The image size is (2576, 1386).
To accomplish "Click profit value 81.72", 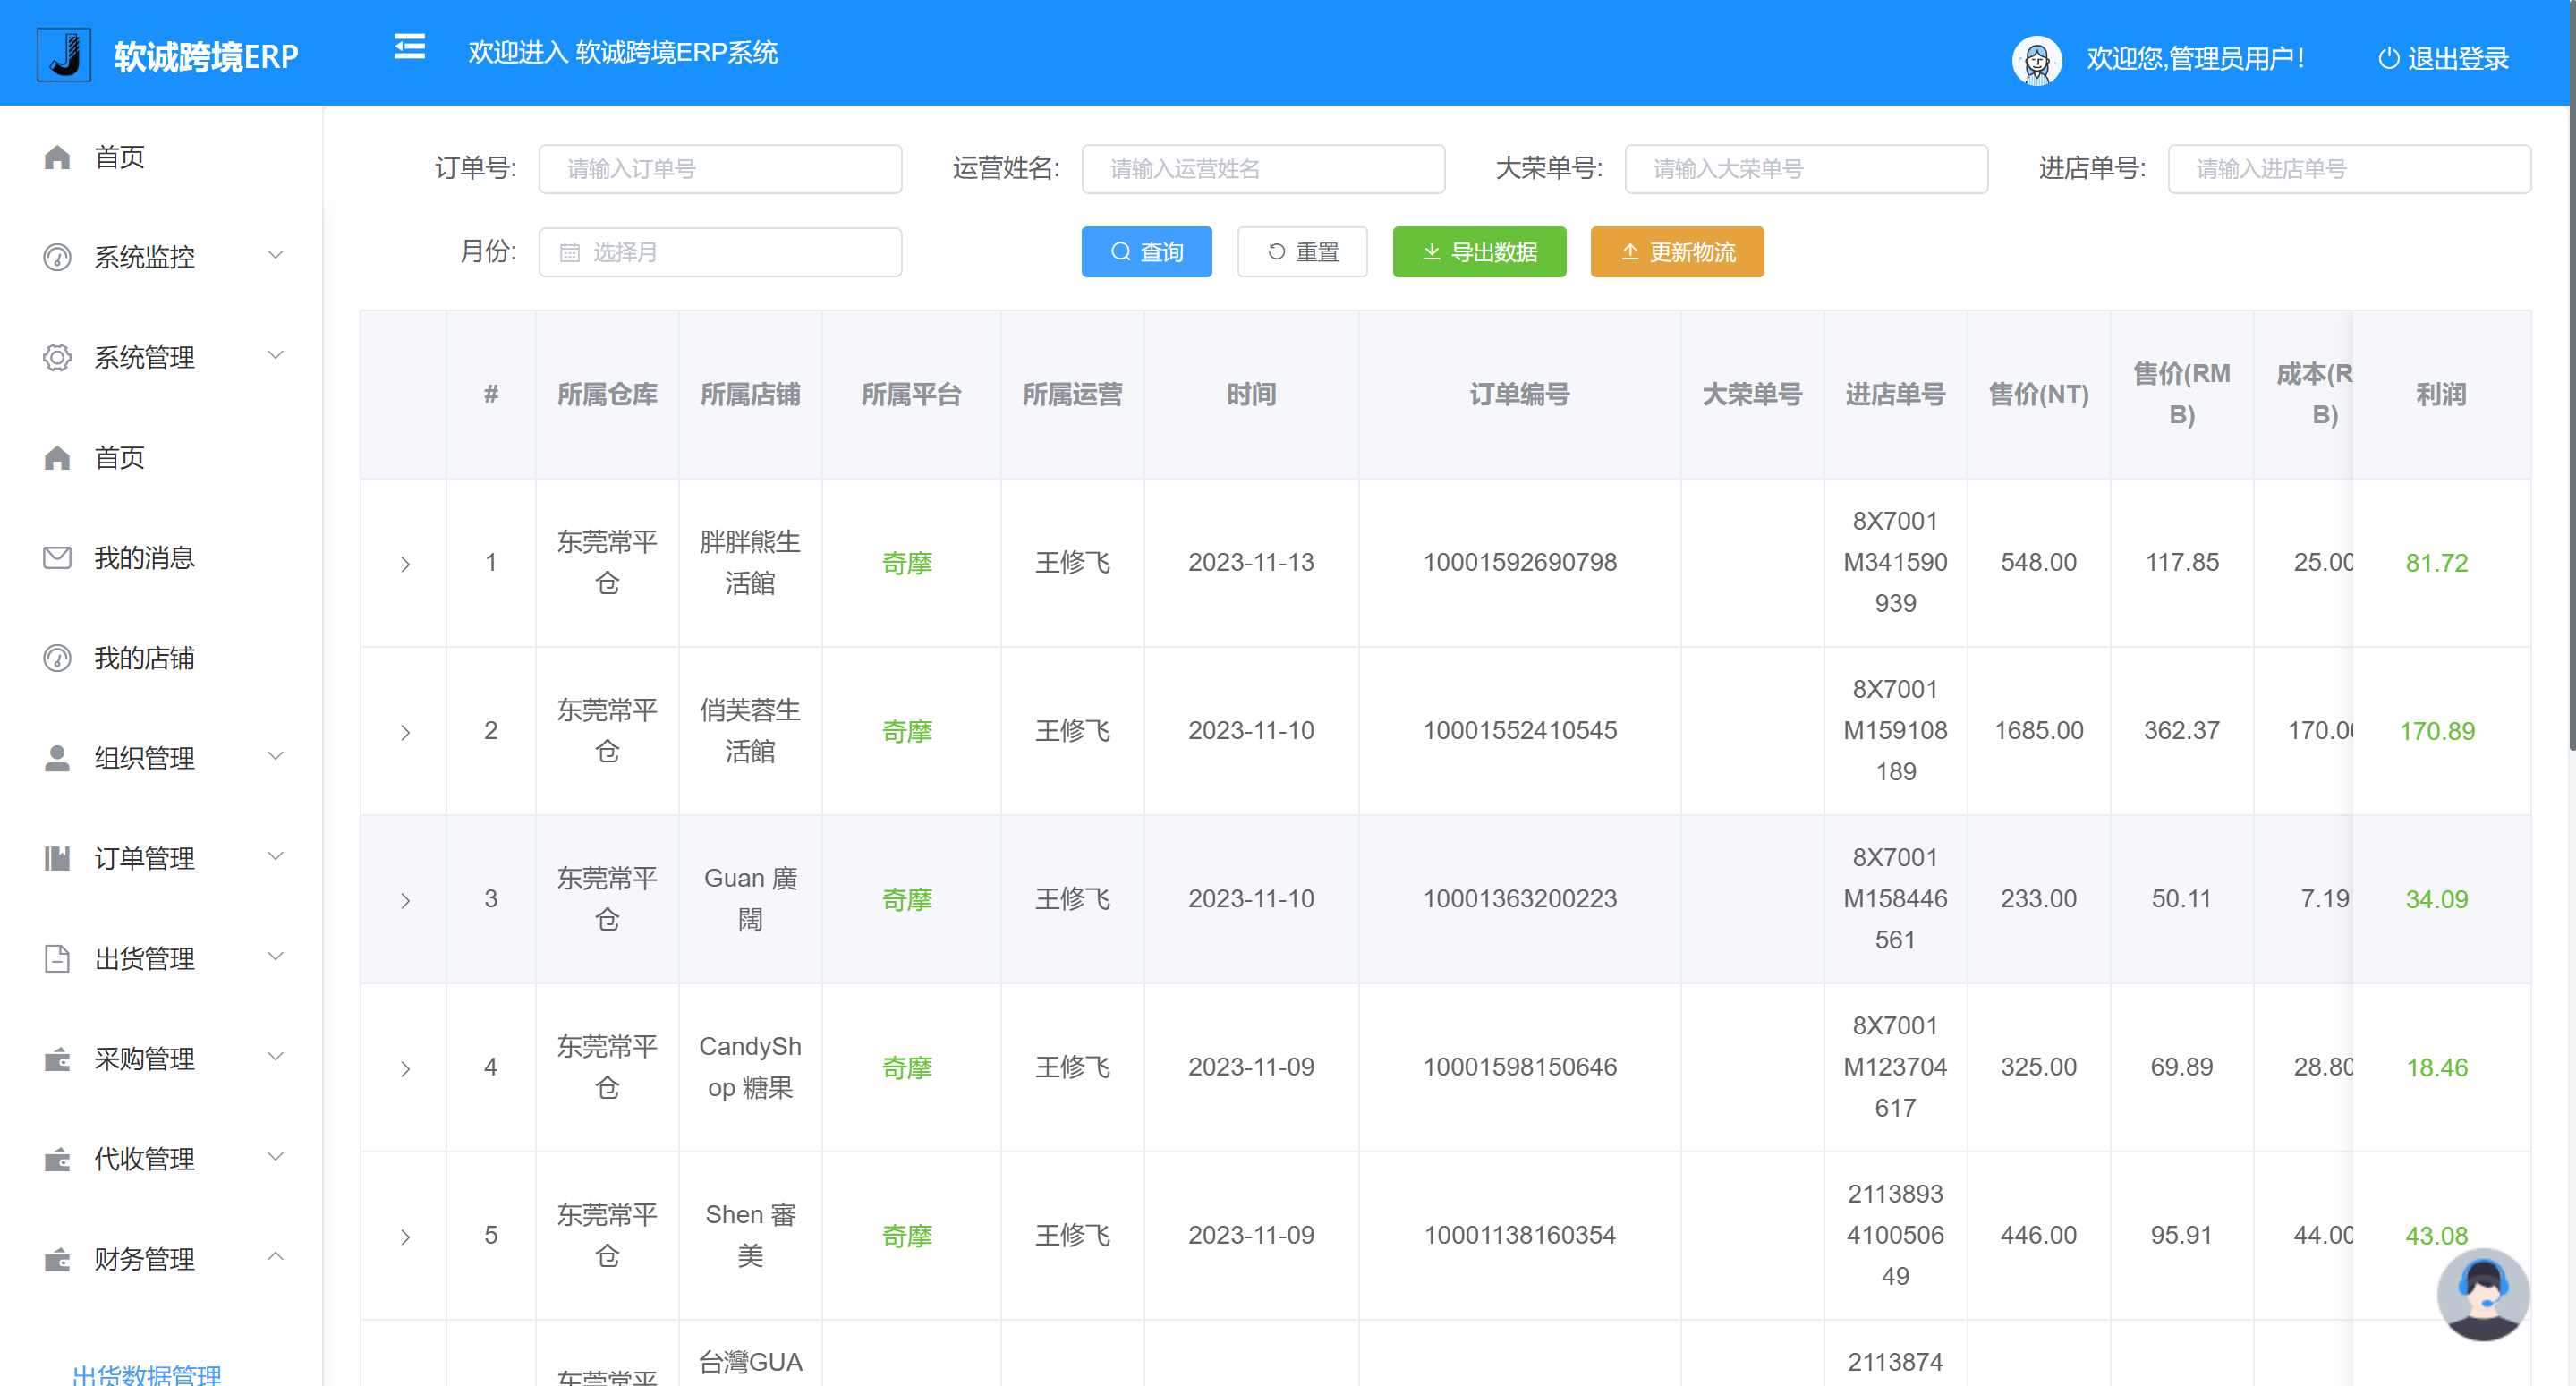I will point(2436,563).
